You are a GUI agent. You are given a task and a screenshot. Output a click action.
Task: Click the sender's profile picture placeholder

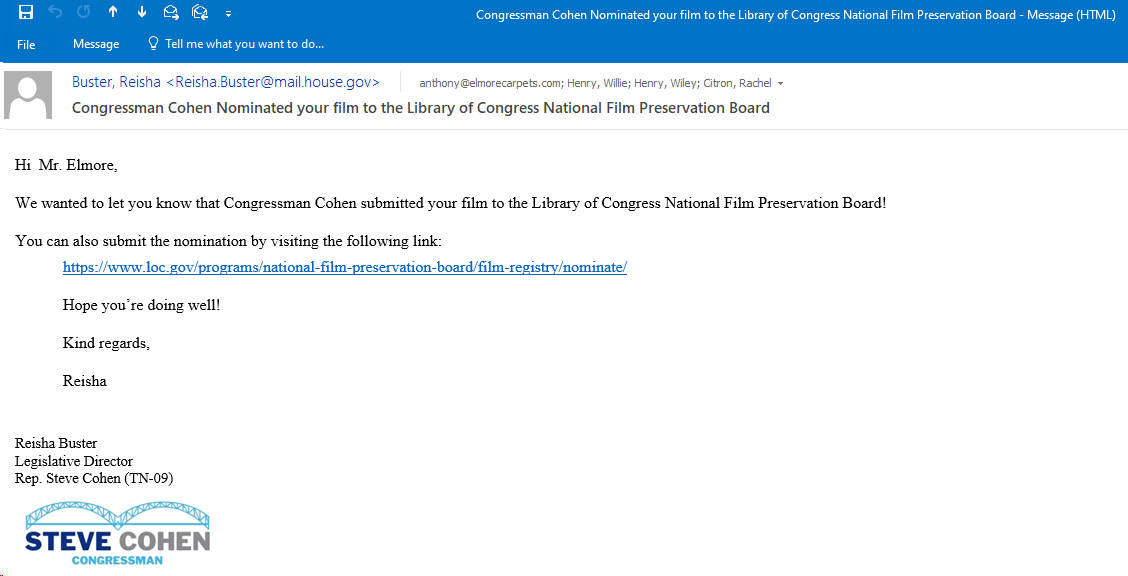pos(28,95)
